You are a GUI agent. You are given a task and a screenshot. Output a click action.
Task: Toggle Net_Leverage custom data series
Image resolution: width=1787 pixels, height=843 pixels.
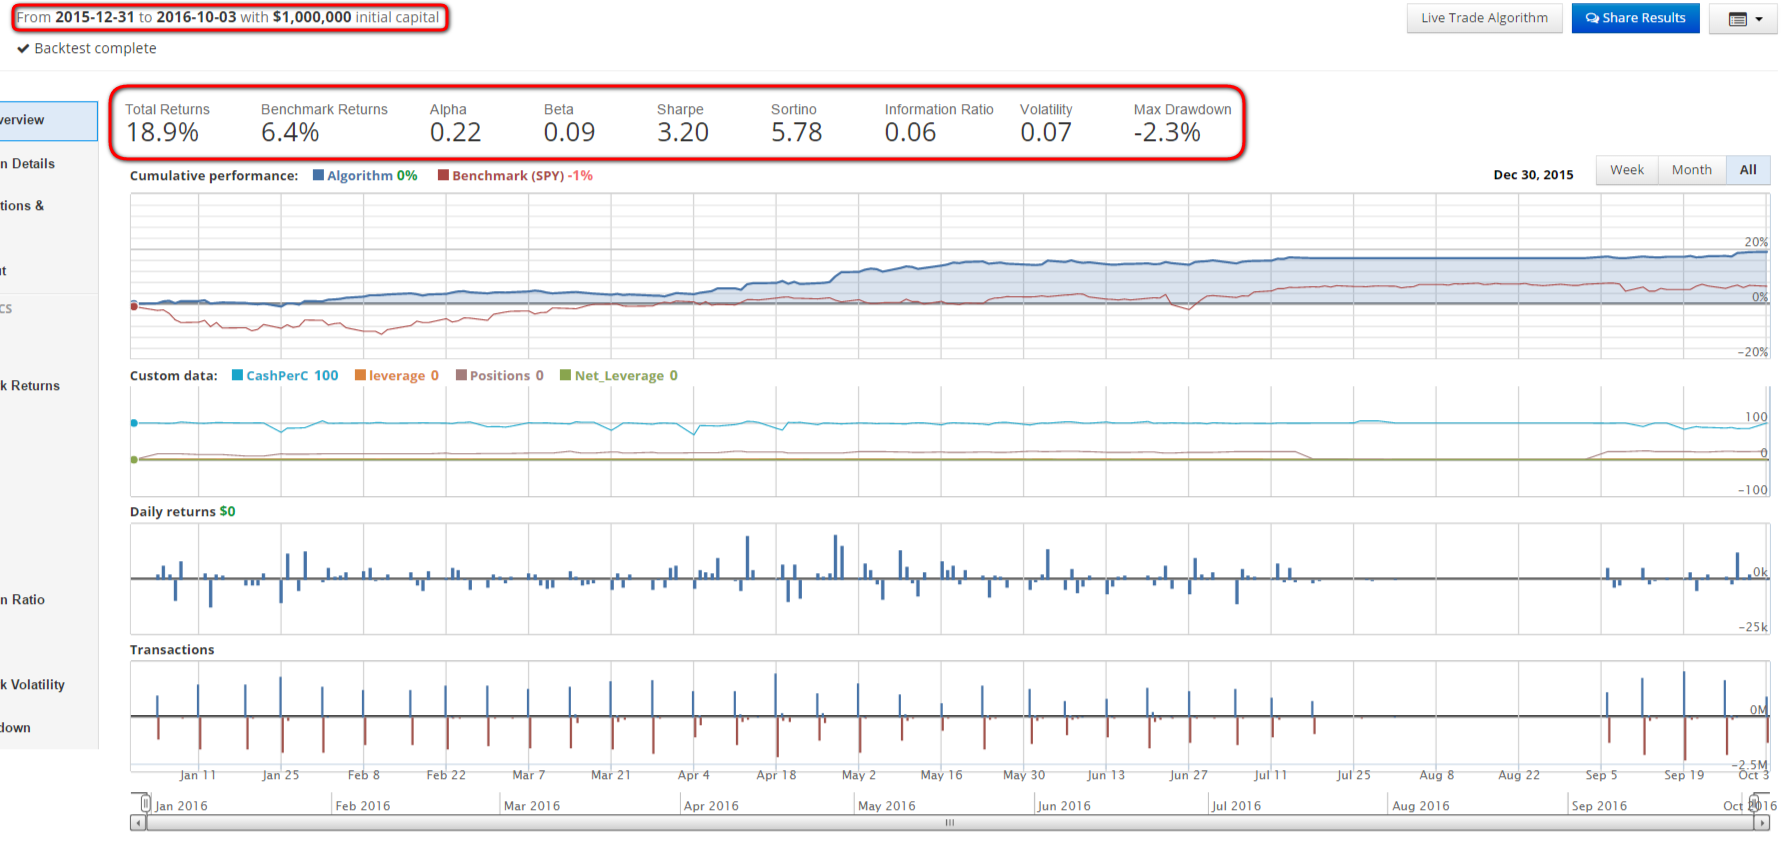[x=565, y=375]
